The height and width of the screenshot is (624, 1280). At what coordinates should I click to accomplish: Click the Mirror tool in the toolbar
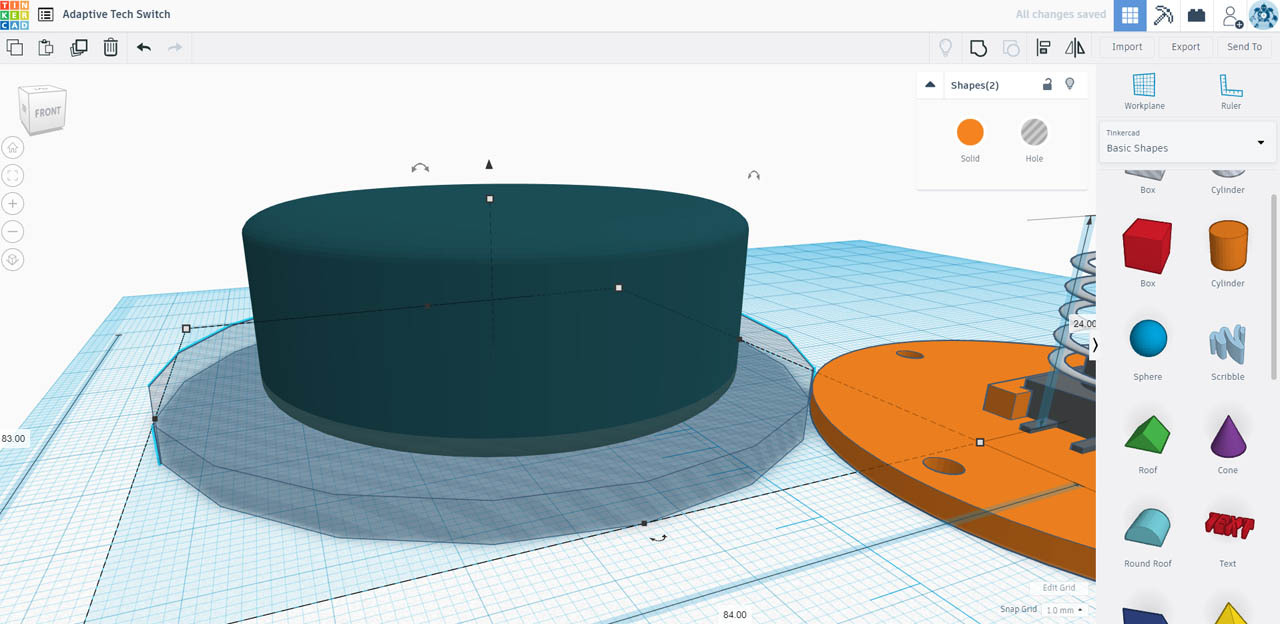[1074, 47]
